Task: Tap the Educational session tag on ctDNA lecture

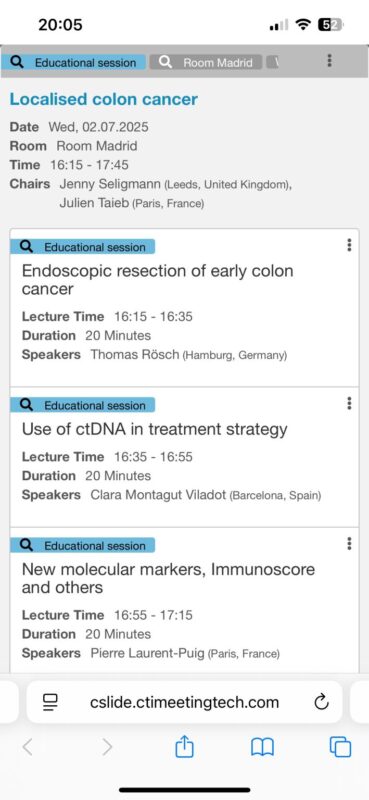Action: (x=83, y=405)
